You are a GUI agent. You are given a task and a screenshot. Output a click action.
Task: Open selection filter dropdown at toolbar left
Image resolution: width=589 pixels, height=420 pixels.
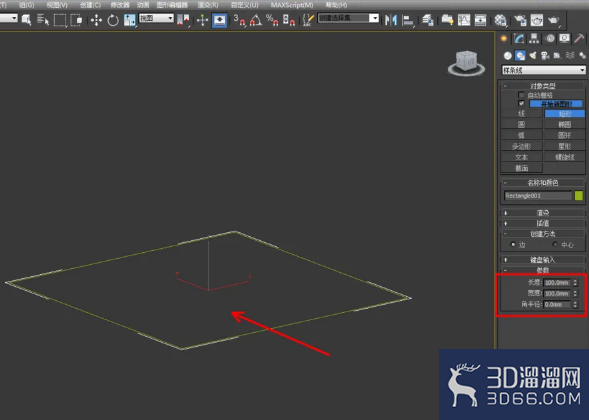[x=8, y=18]
